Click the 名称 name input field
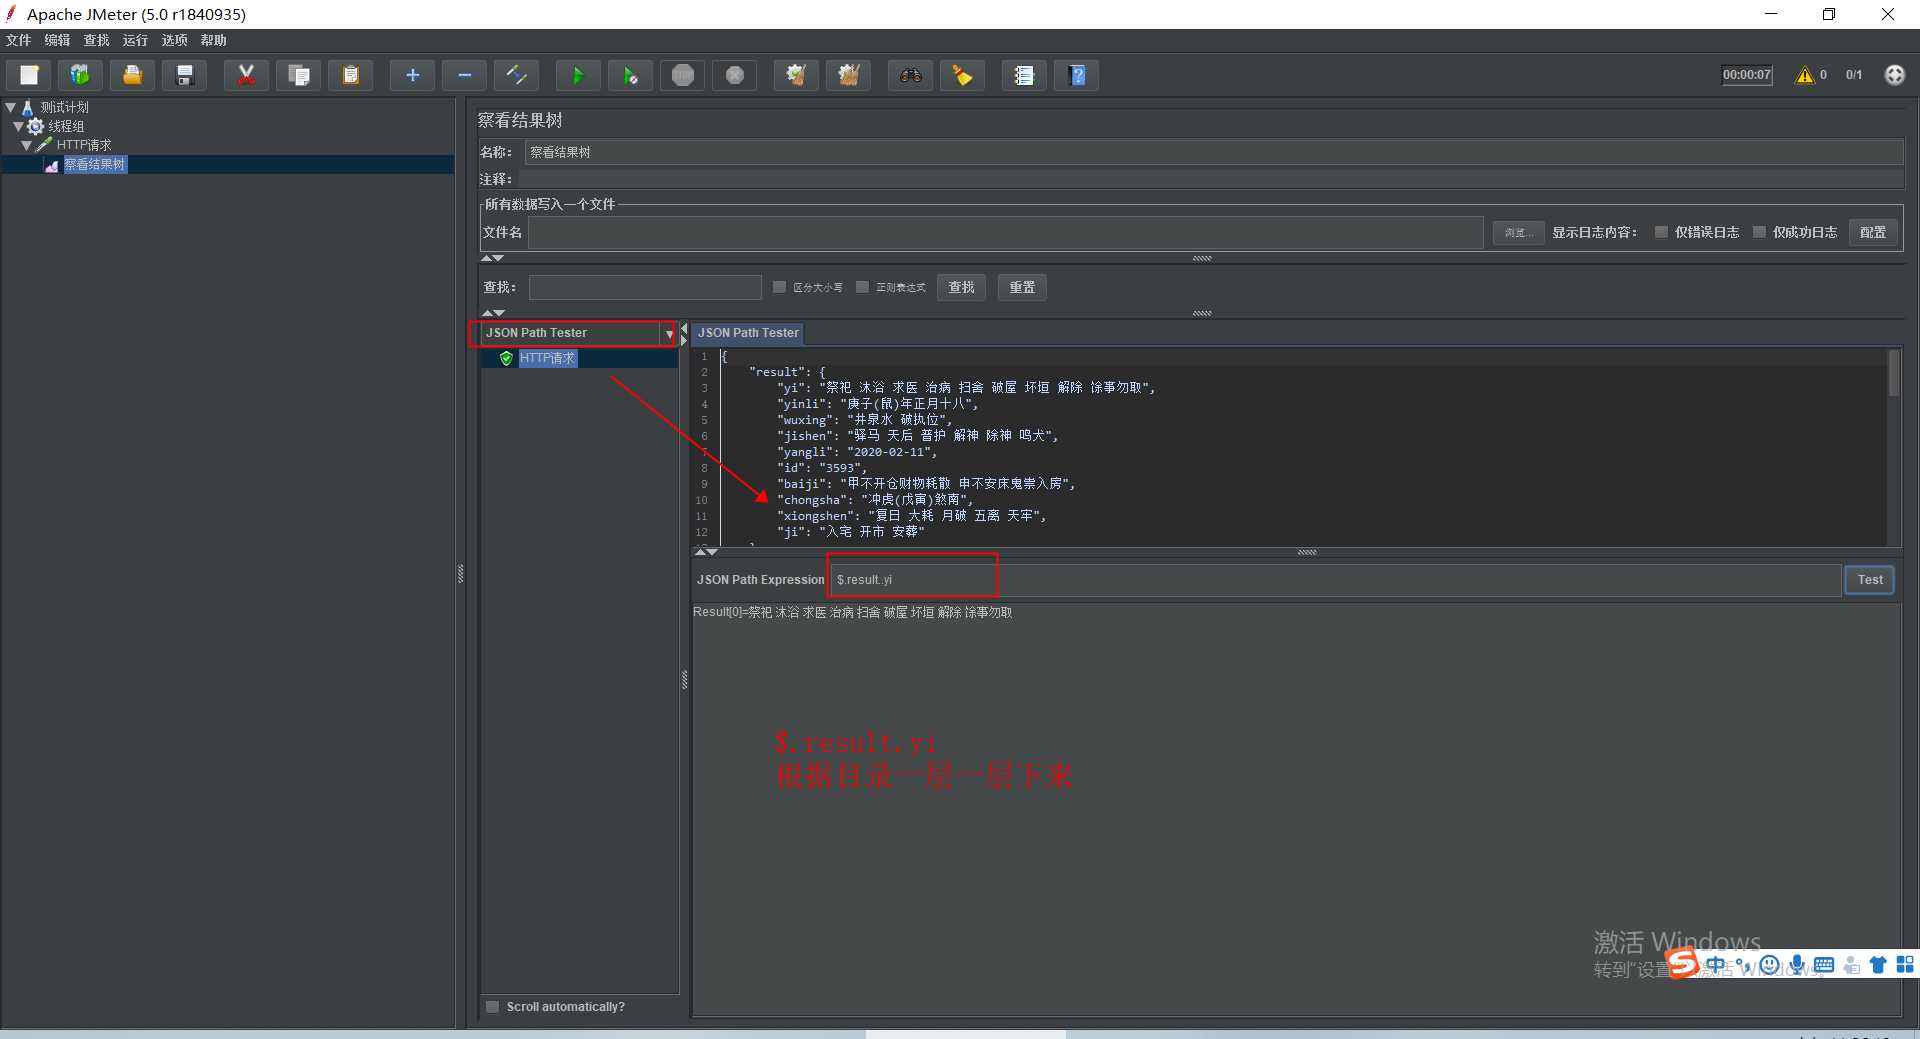 click(x=1214, y=152)
